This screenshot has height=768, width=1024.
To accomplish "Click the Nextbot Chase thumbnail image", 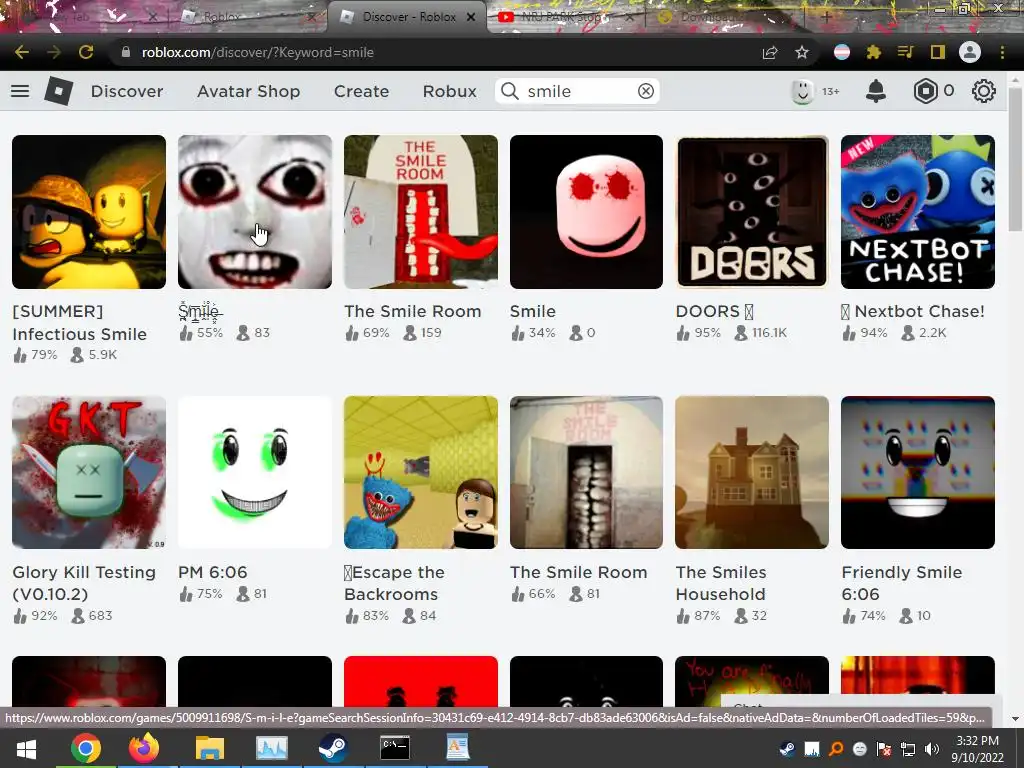I will (x=918, y=212).
